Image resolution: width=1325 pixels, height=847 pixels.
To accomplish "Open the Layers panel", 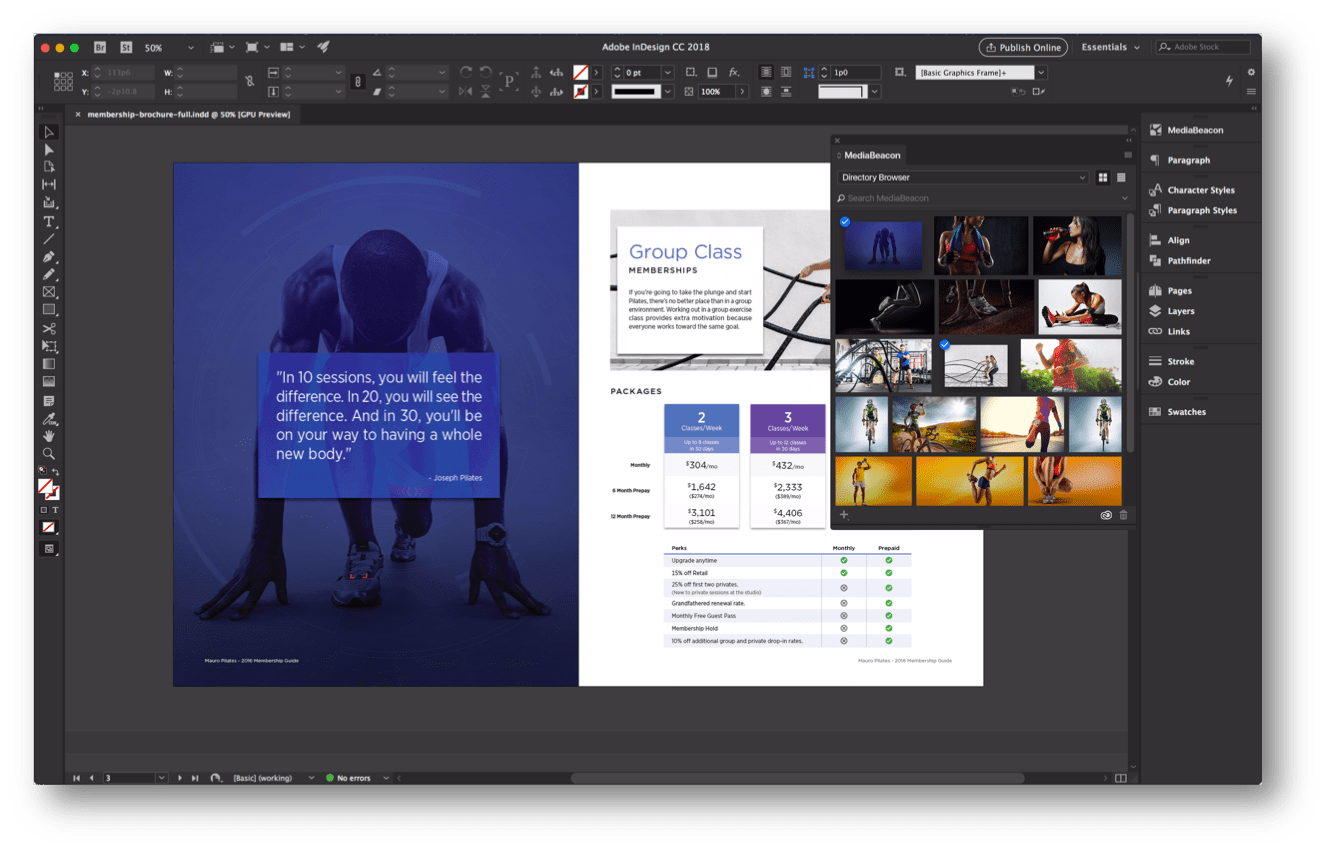I will click(x=1180, y=311).
